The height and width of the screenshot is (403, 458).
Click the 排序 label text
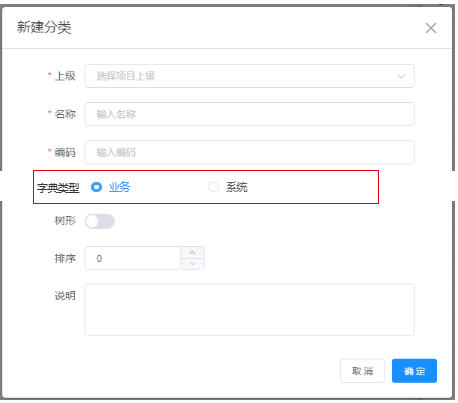point(65,258)
